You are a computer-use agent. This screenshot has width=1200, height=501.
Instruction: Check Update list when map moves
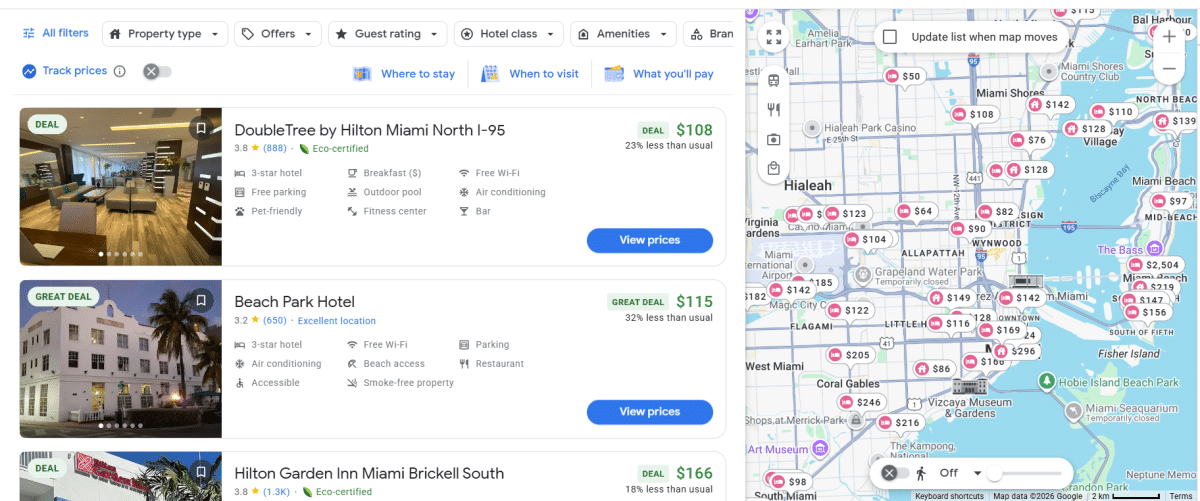890,37
